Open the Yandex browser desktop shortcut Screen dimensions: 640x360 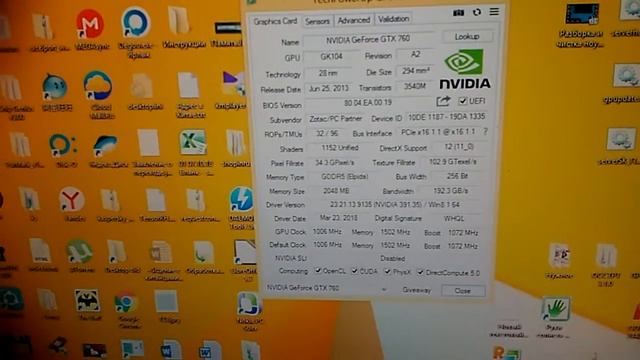pyautogui.click(x=72, y=200)
